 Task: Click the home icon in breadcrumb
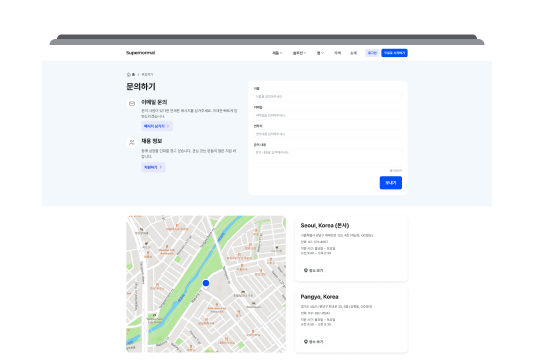tap(128, 74)
